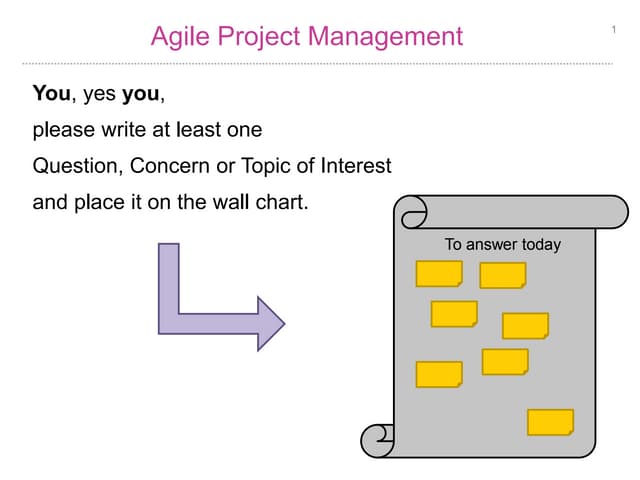
Task: Click the sticky note right of the lower-left one
Action: pos(505,362)
